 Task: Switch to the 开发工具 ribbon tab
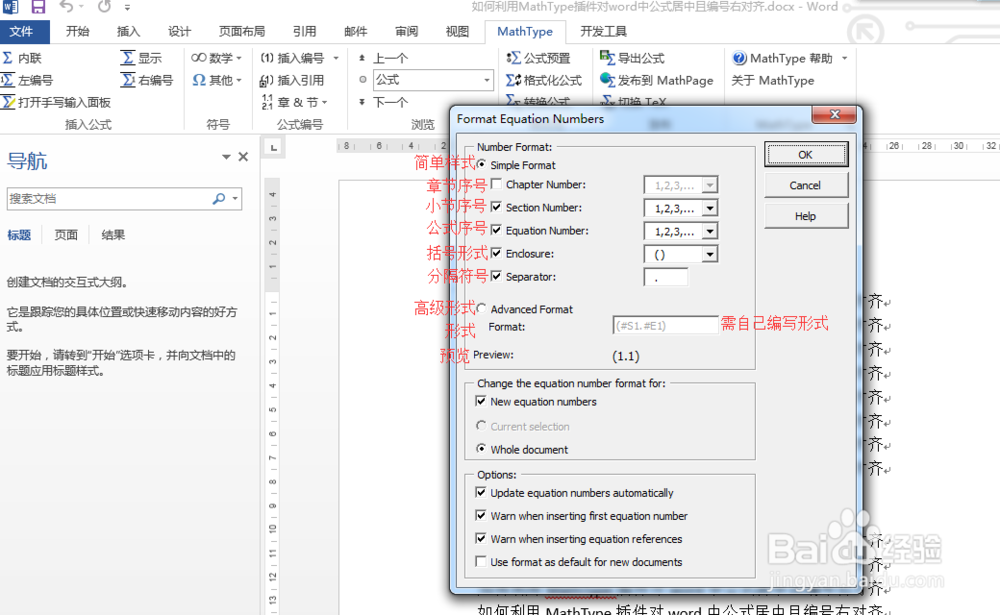pyautogui.click(x=603, y=31)
